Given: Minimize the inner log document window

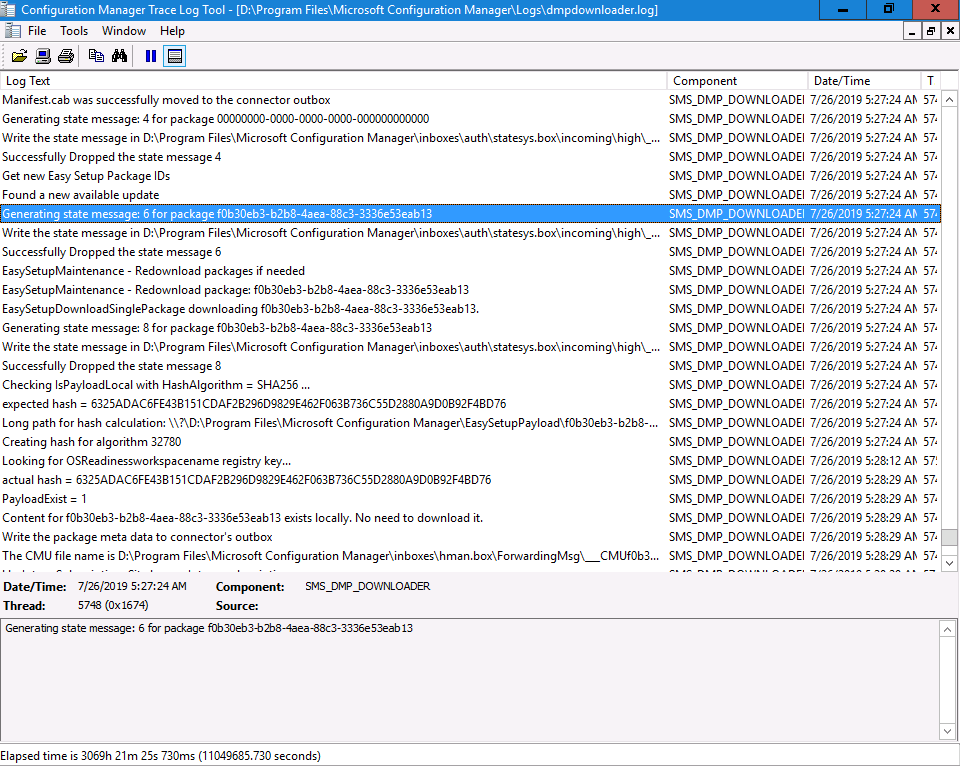Looking at the screenshot, I should point(912,31).
